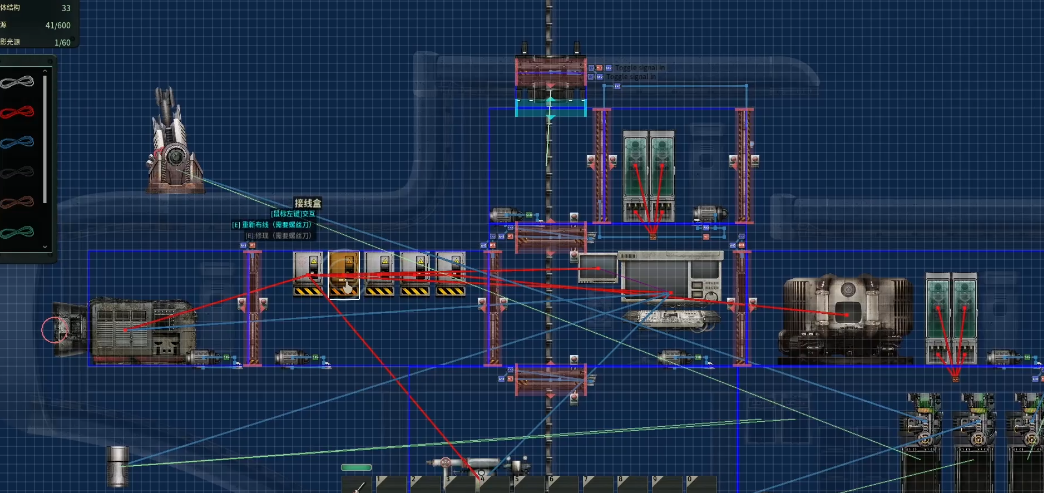Select the small status monitor screen
Screen dimensions: 1044x493
point(598,268)
